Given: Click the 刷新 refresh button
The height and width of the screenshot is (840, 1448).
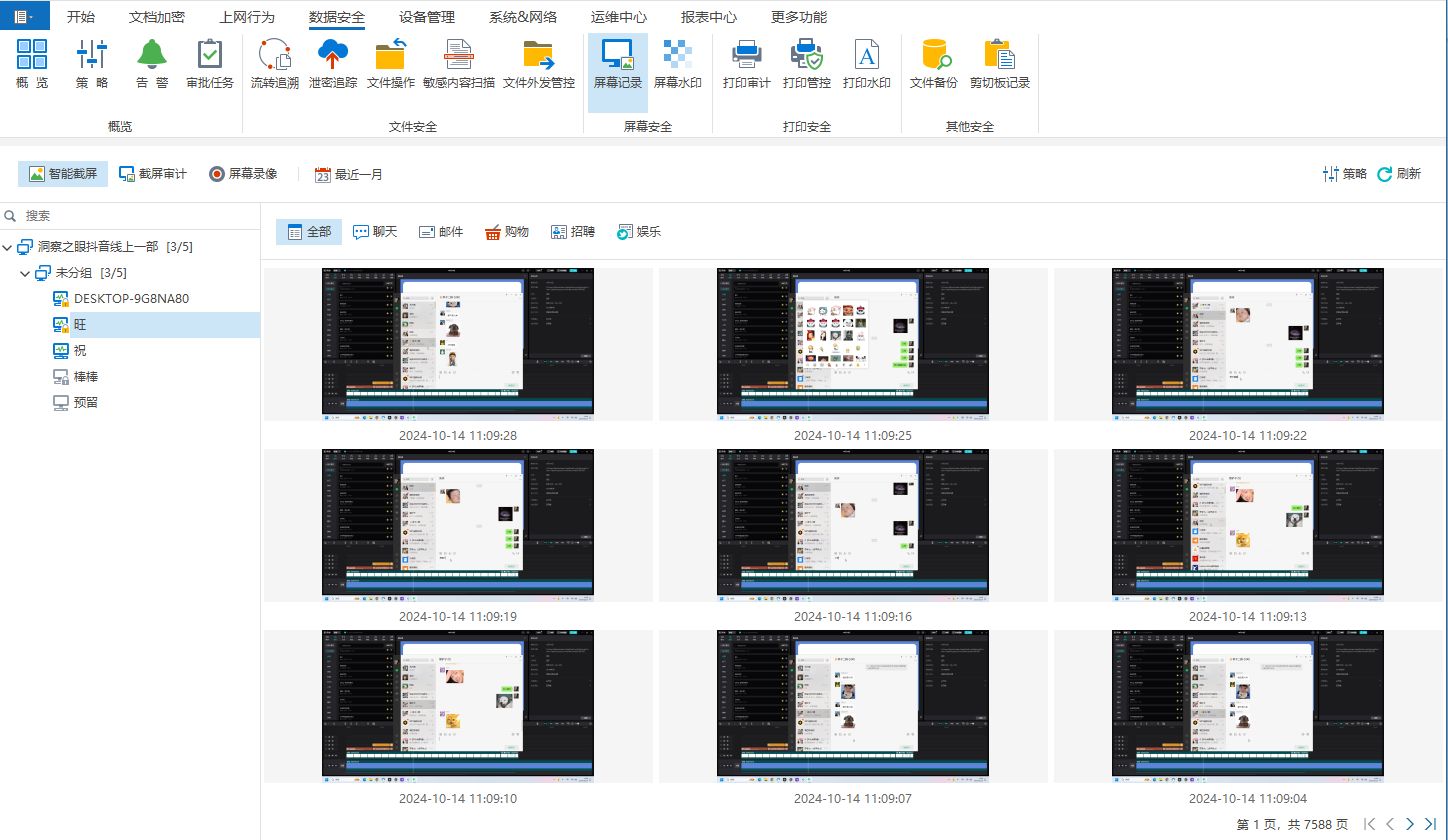Looking at the screenshot, I should (x=1399, y=174).
